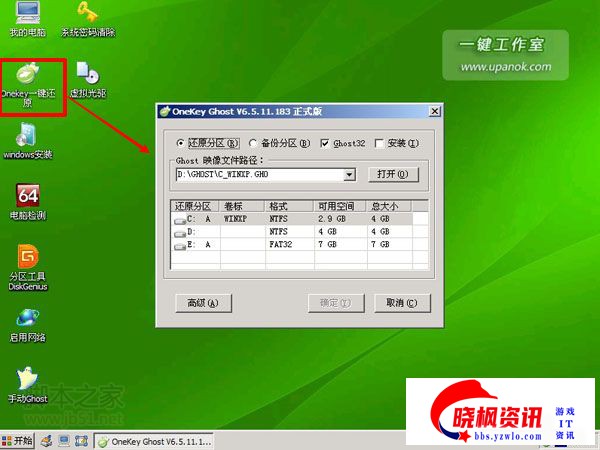Click the 高级 advanced button

pos(203,302)
